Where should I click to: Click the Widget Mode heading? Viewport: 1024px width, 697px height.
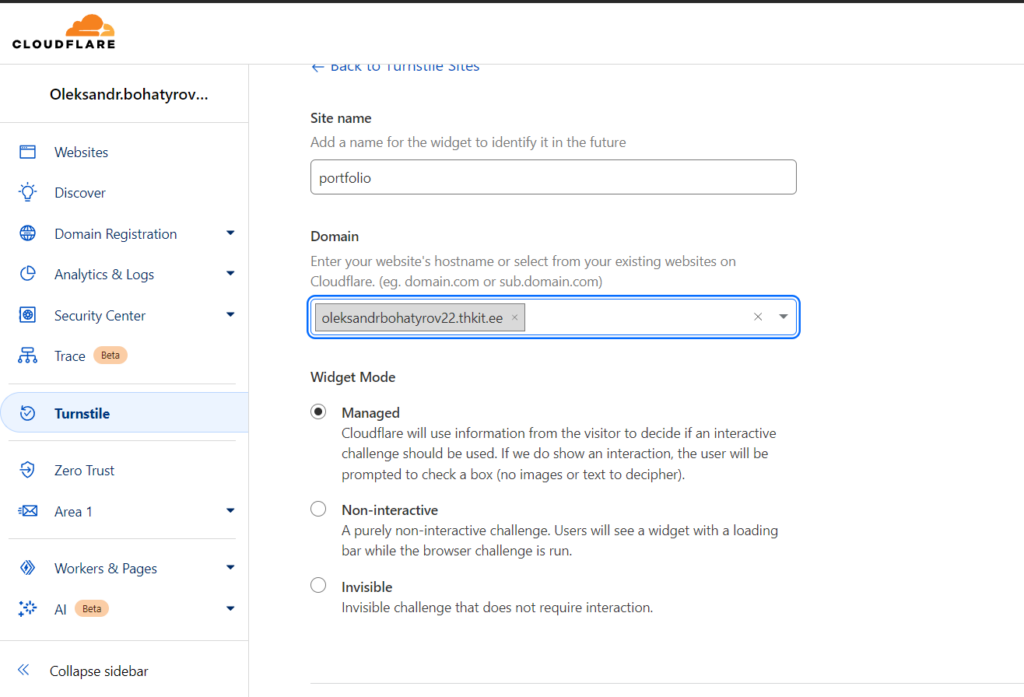click(353, 377)
